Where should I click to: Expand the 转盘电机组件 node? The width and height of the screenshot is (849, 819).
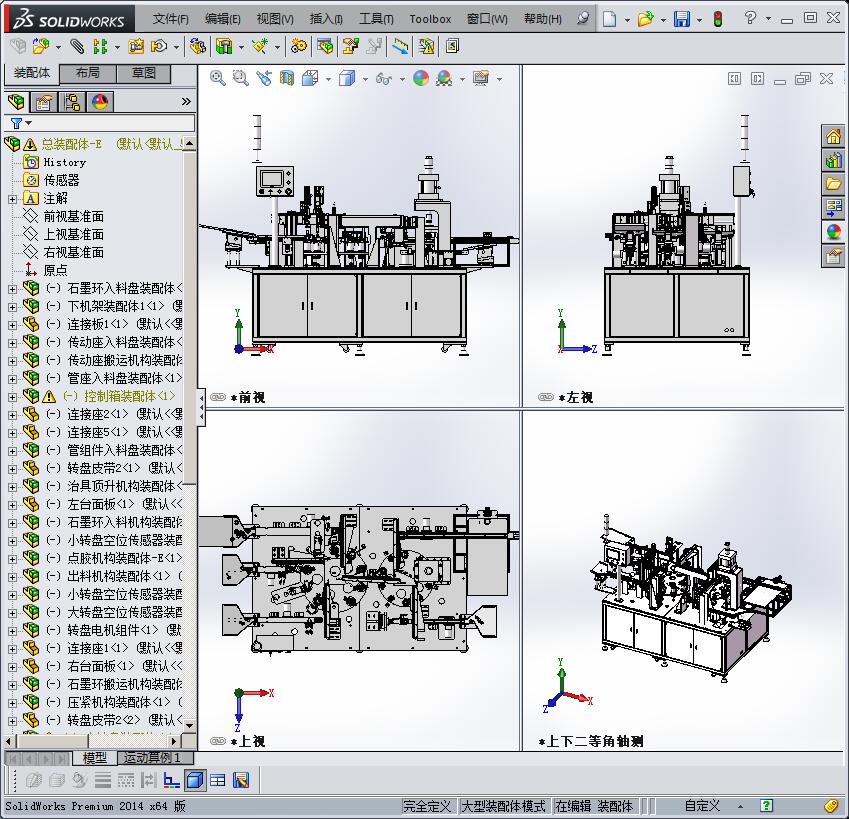pyautogui.click(x=12, y=631)
